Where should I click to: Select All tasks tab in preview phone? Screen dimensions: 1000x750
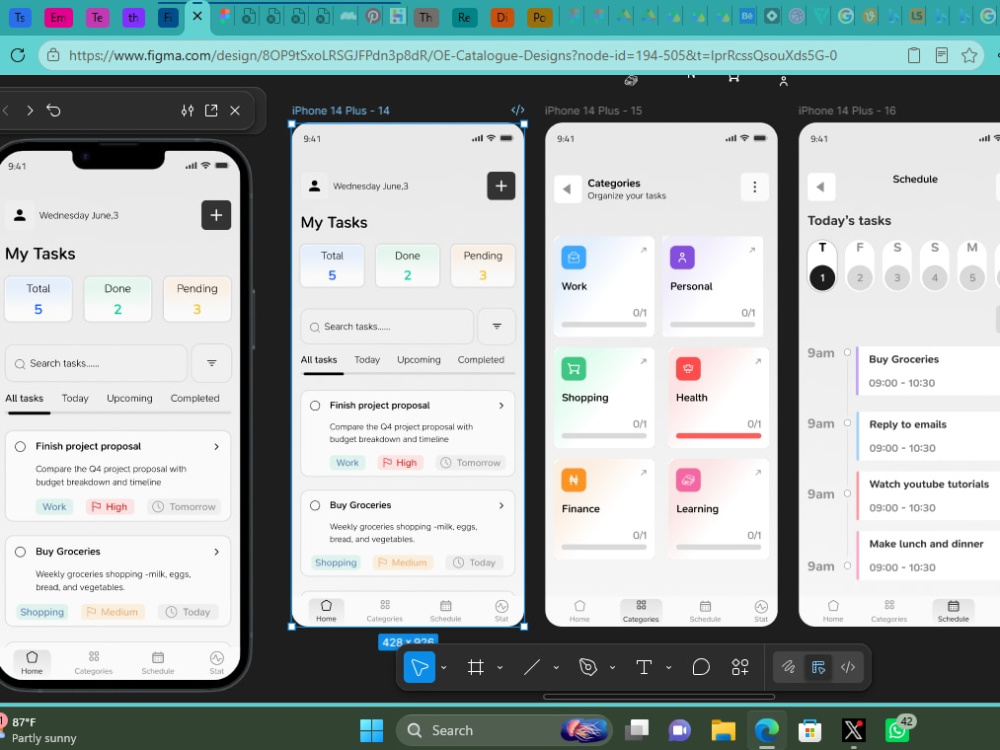coord(24,398)
